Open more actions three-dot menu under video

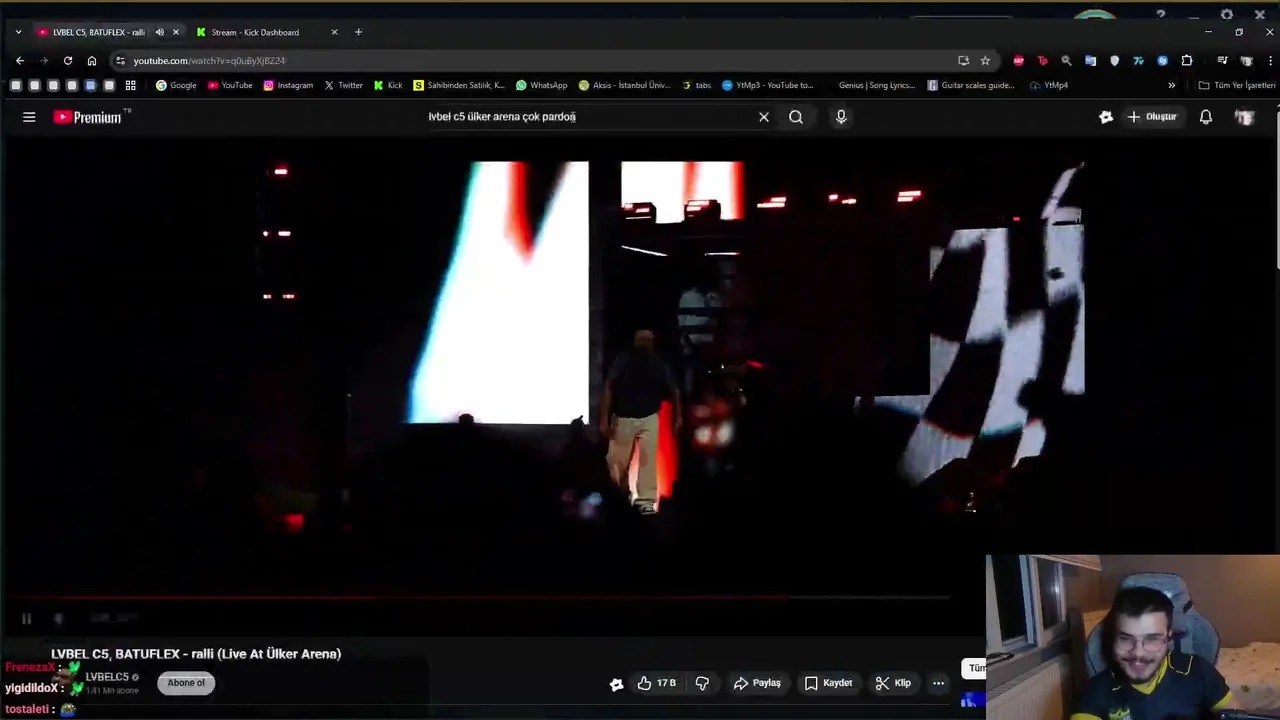[938, 683]
